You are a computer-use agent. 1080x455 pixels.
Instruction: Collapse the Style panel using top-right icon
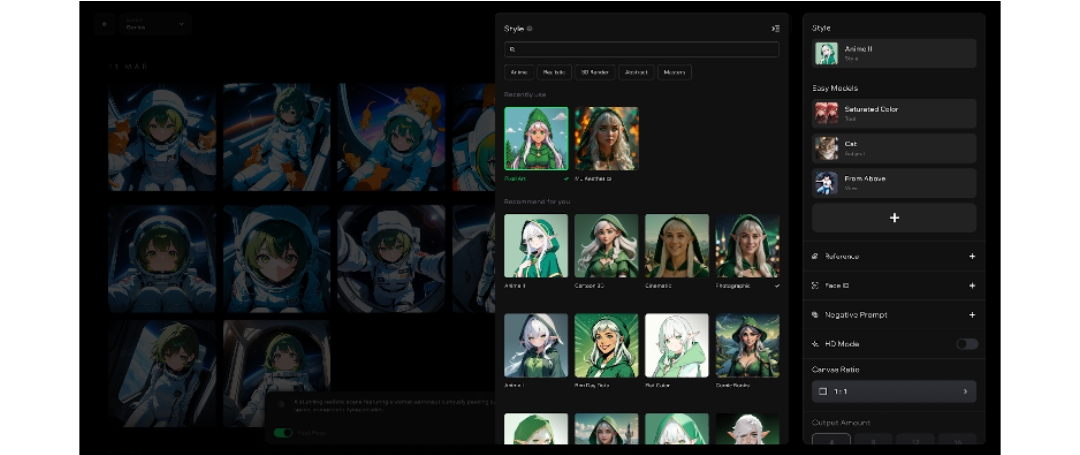(775, 29)
